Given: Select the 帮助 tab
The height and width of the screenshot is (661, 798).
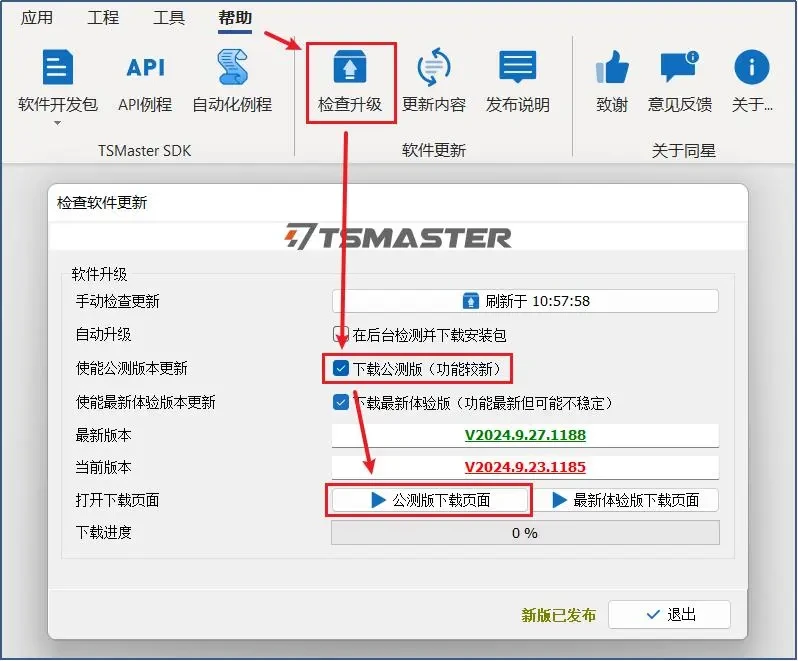Looking at the screenshot, I should 235,18.
